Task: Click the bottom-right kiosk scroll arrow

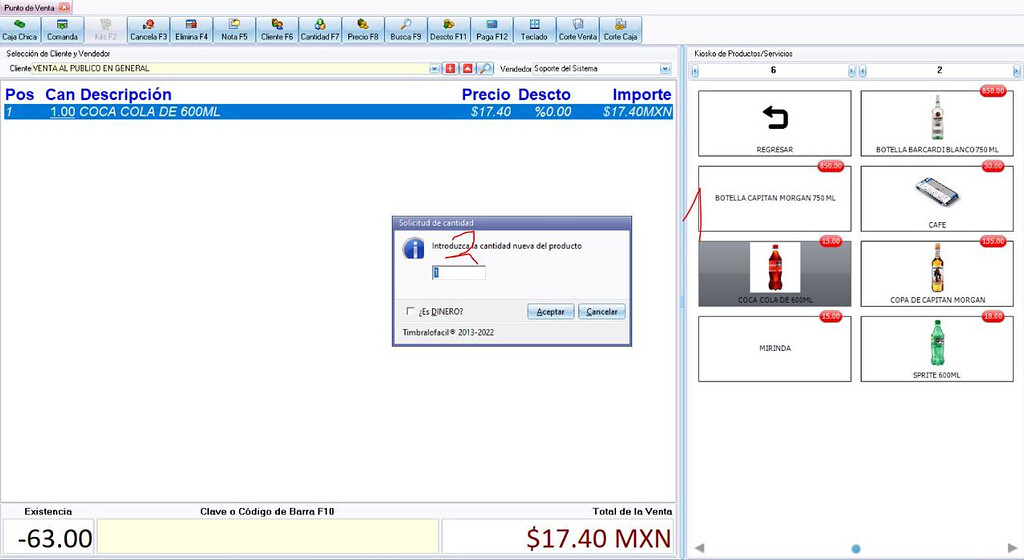Action: pyautogui.click(x=1013, y=548)
